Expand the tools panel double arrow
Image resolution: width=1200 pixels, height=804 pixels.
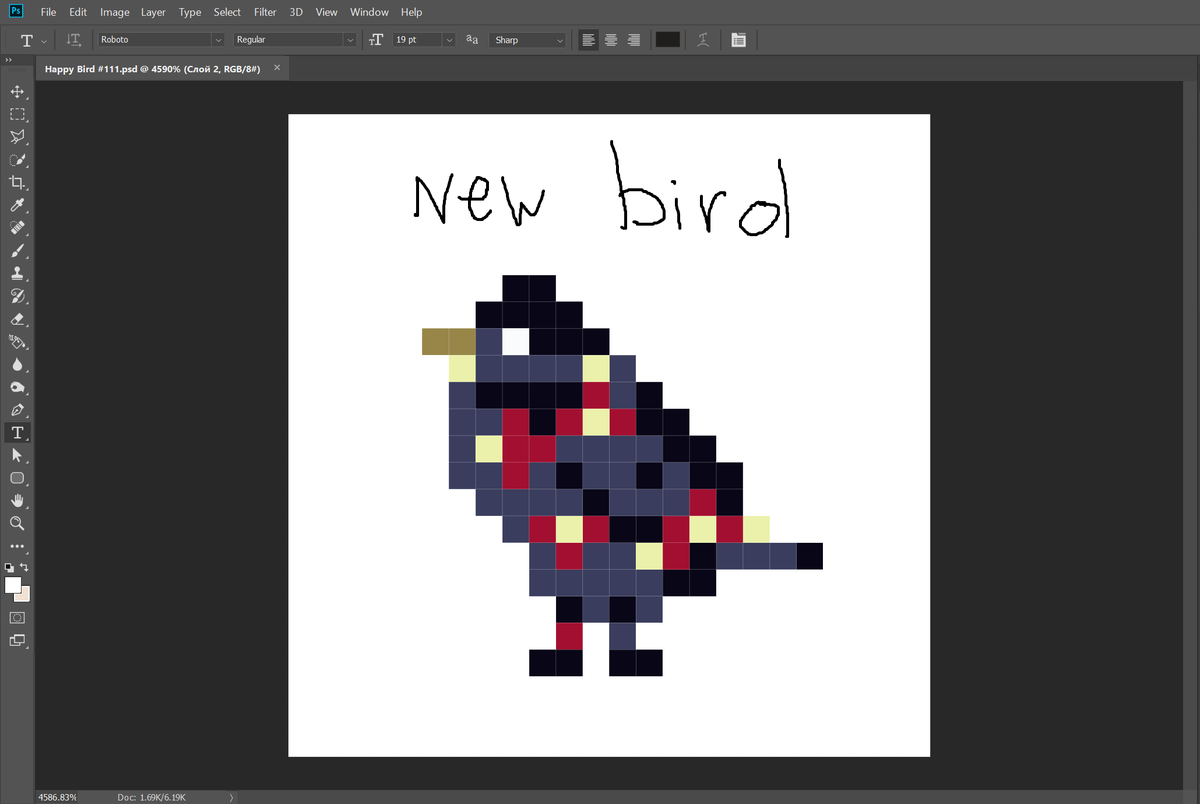(x=9, y=60)
